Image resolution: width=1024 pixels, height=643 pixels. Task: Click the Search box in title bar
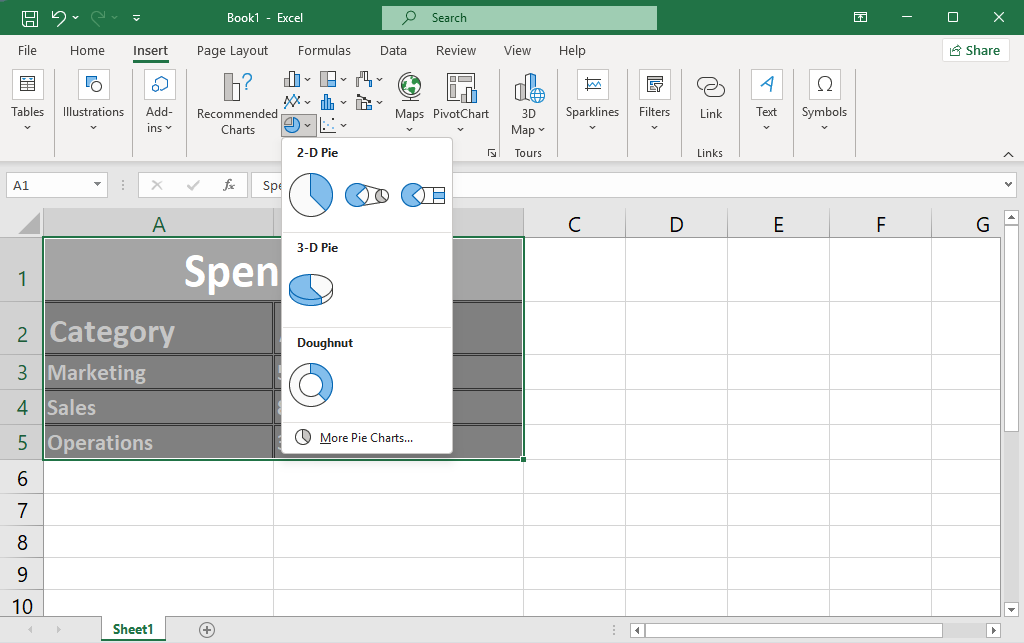[x=519, y=18]
